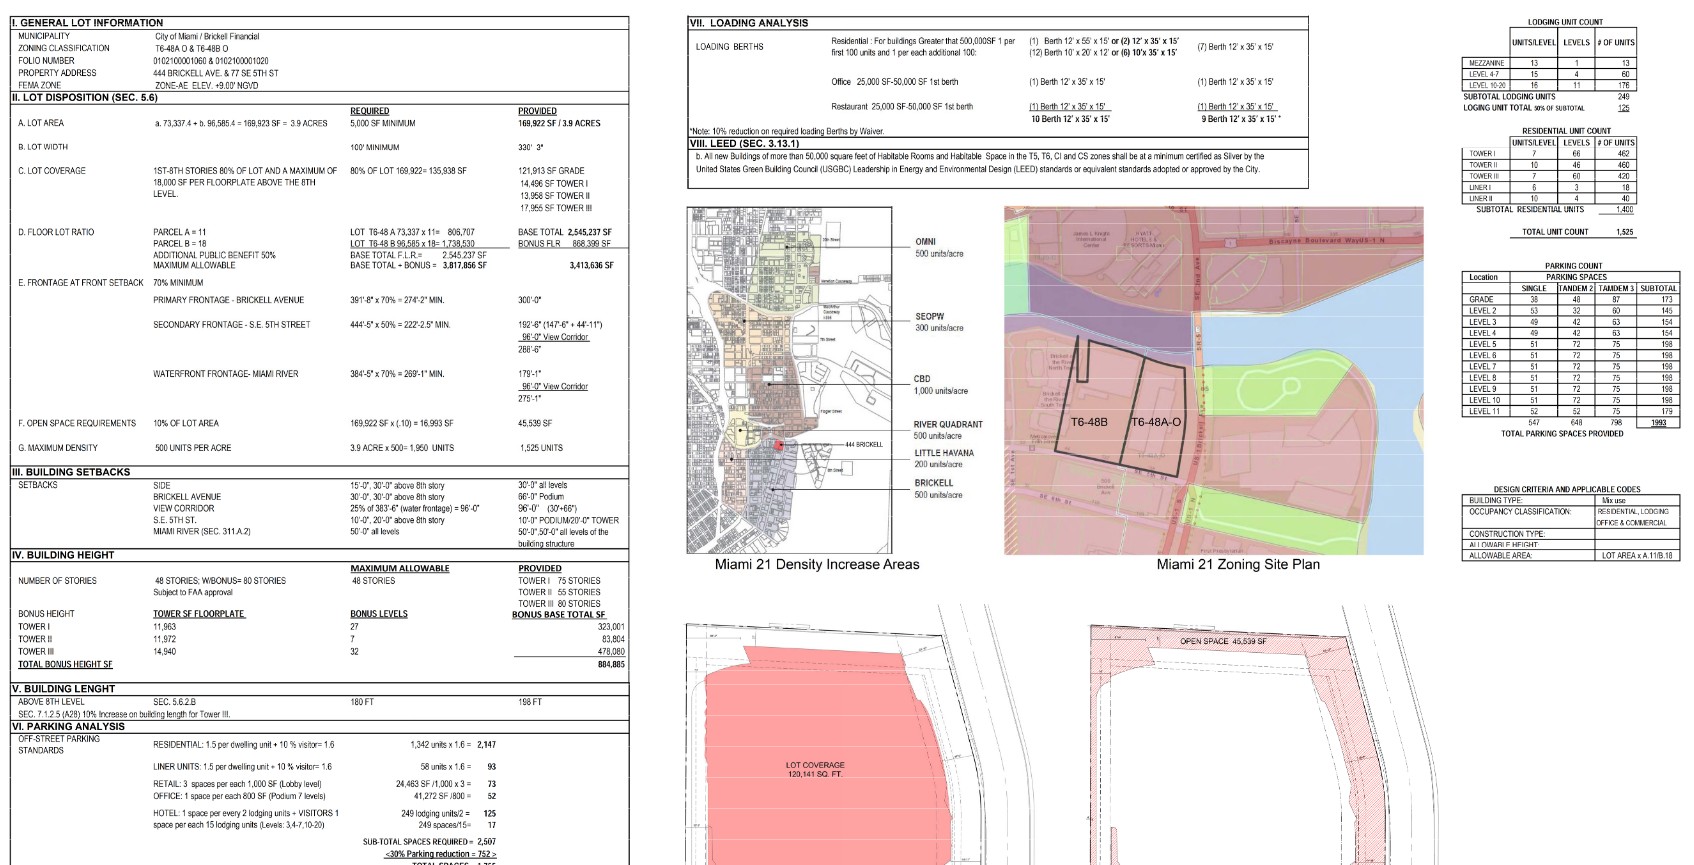The height and width of the screenshot is (865, 1694).
Task: Open the density increase areas map image
Action: tap(789, 380)
